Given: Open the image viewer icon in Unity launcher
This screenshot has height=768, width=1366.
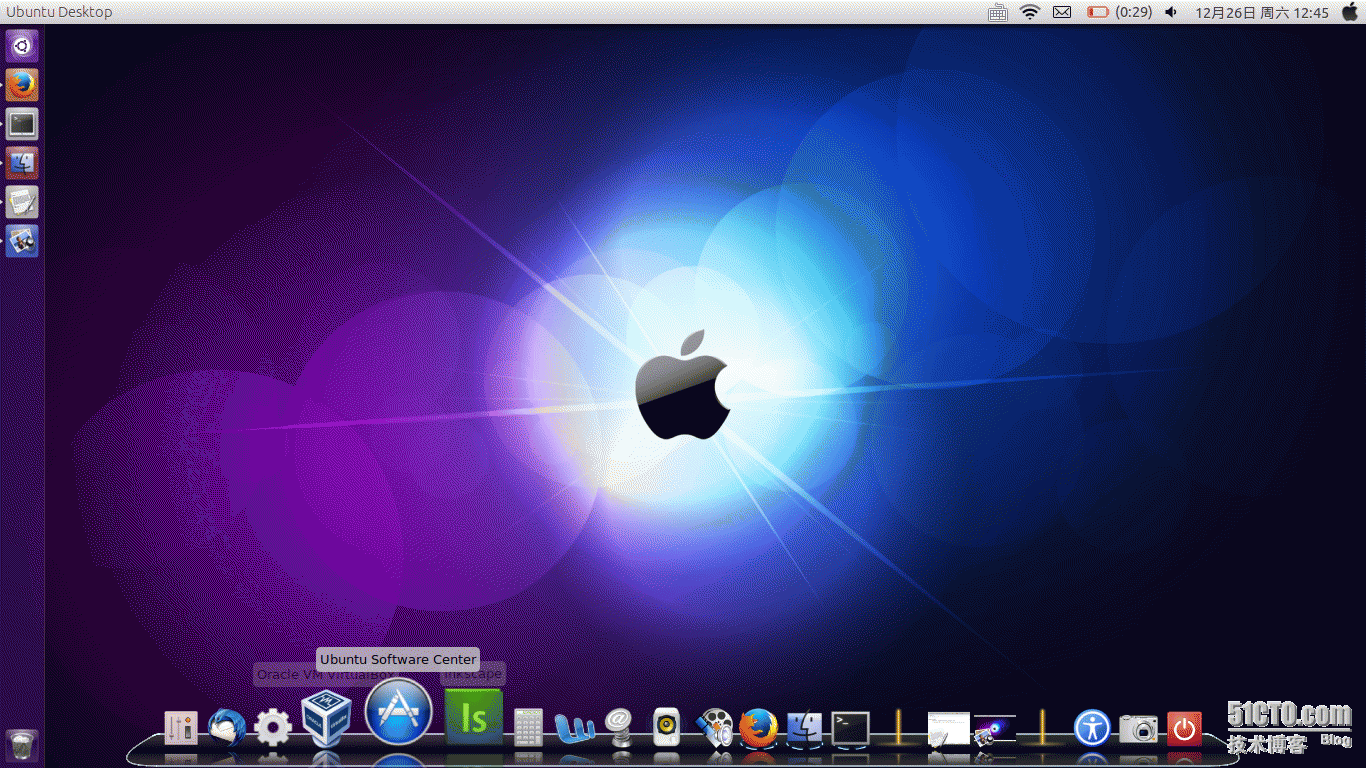Looking at the screenshot, I should point(22,241).
